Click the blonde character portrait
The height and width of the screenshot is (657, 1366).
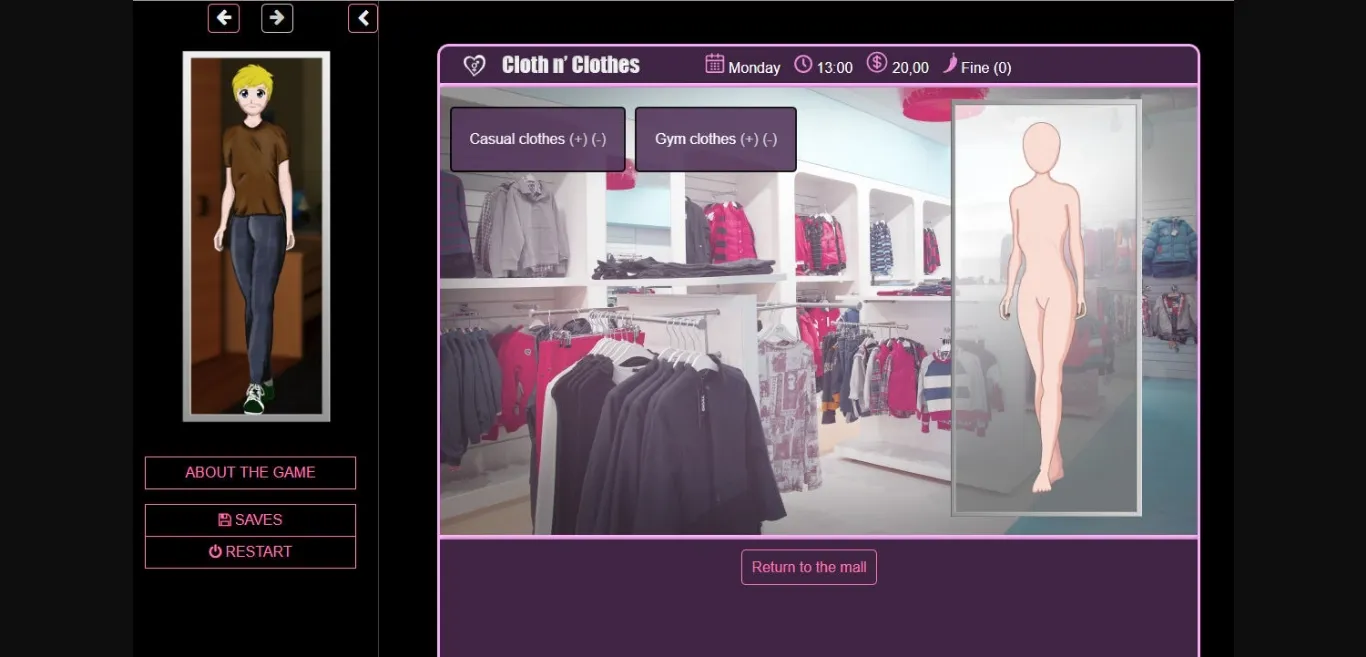tap(256, 236)
